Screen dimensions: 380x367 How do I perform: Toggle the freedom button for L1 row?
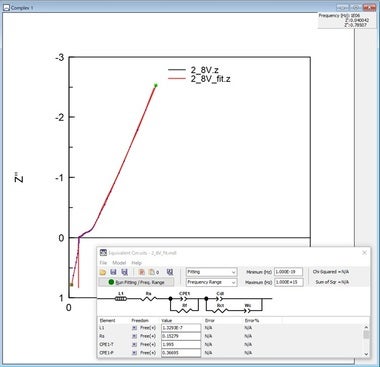[134, 328]
